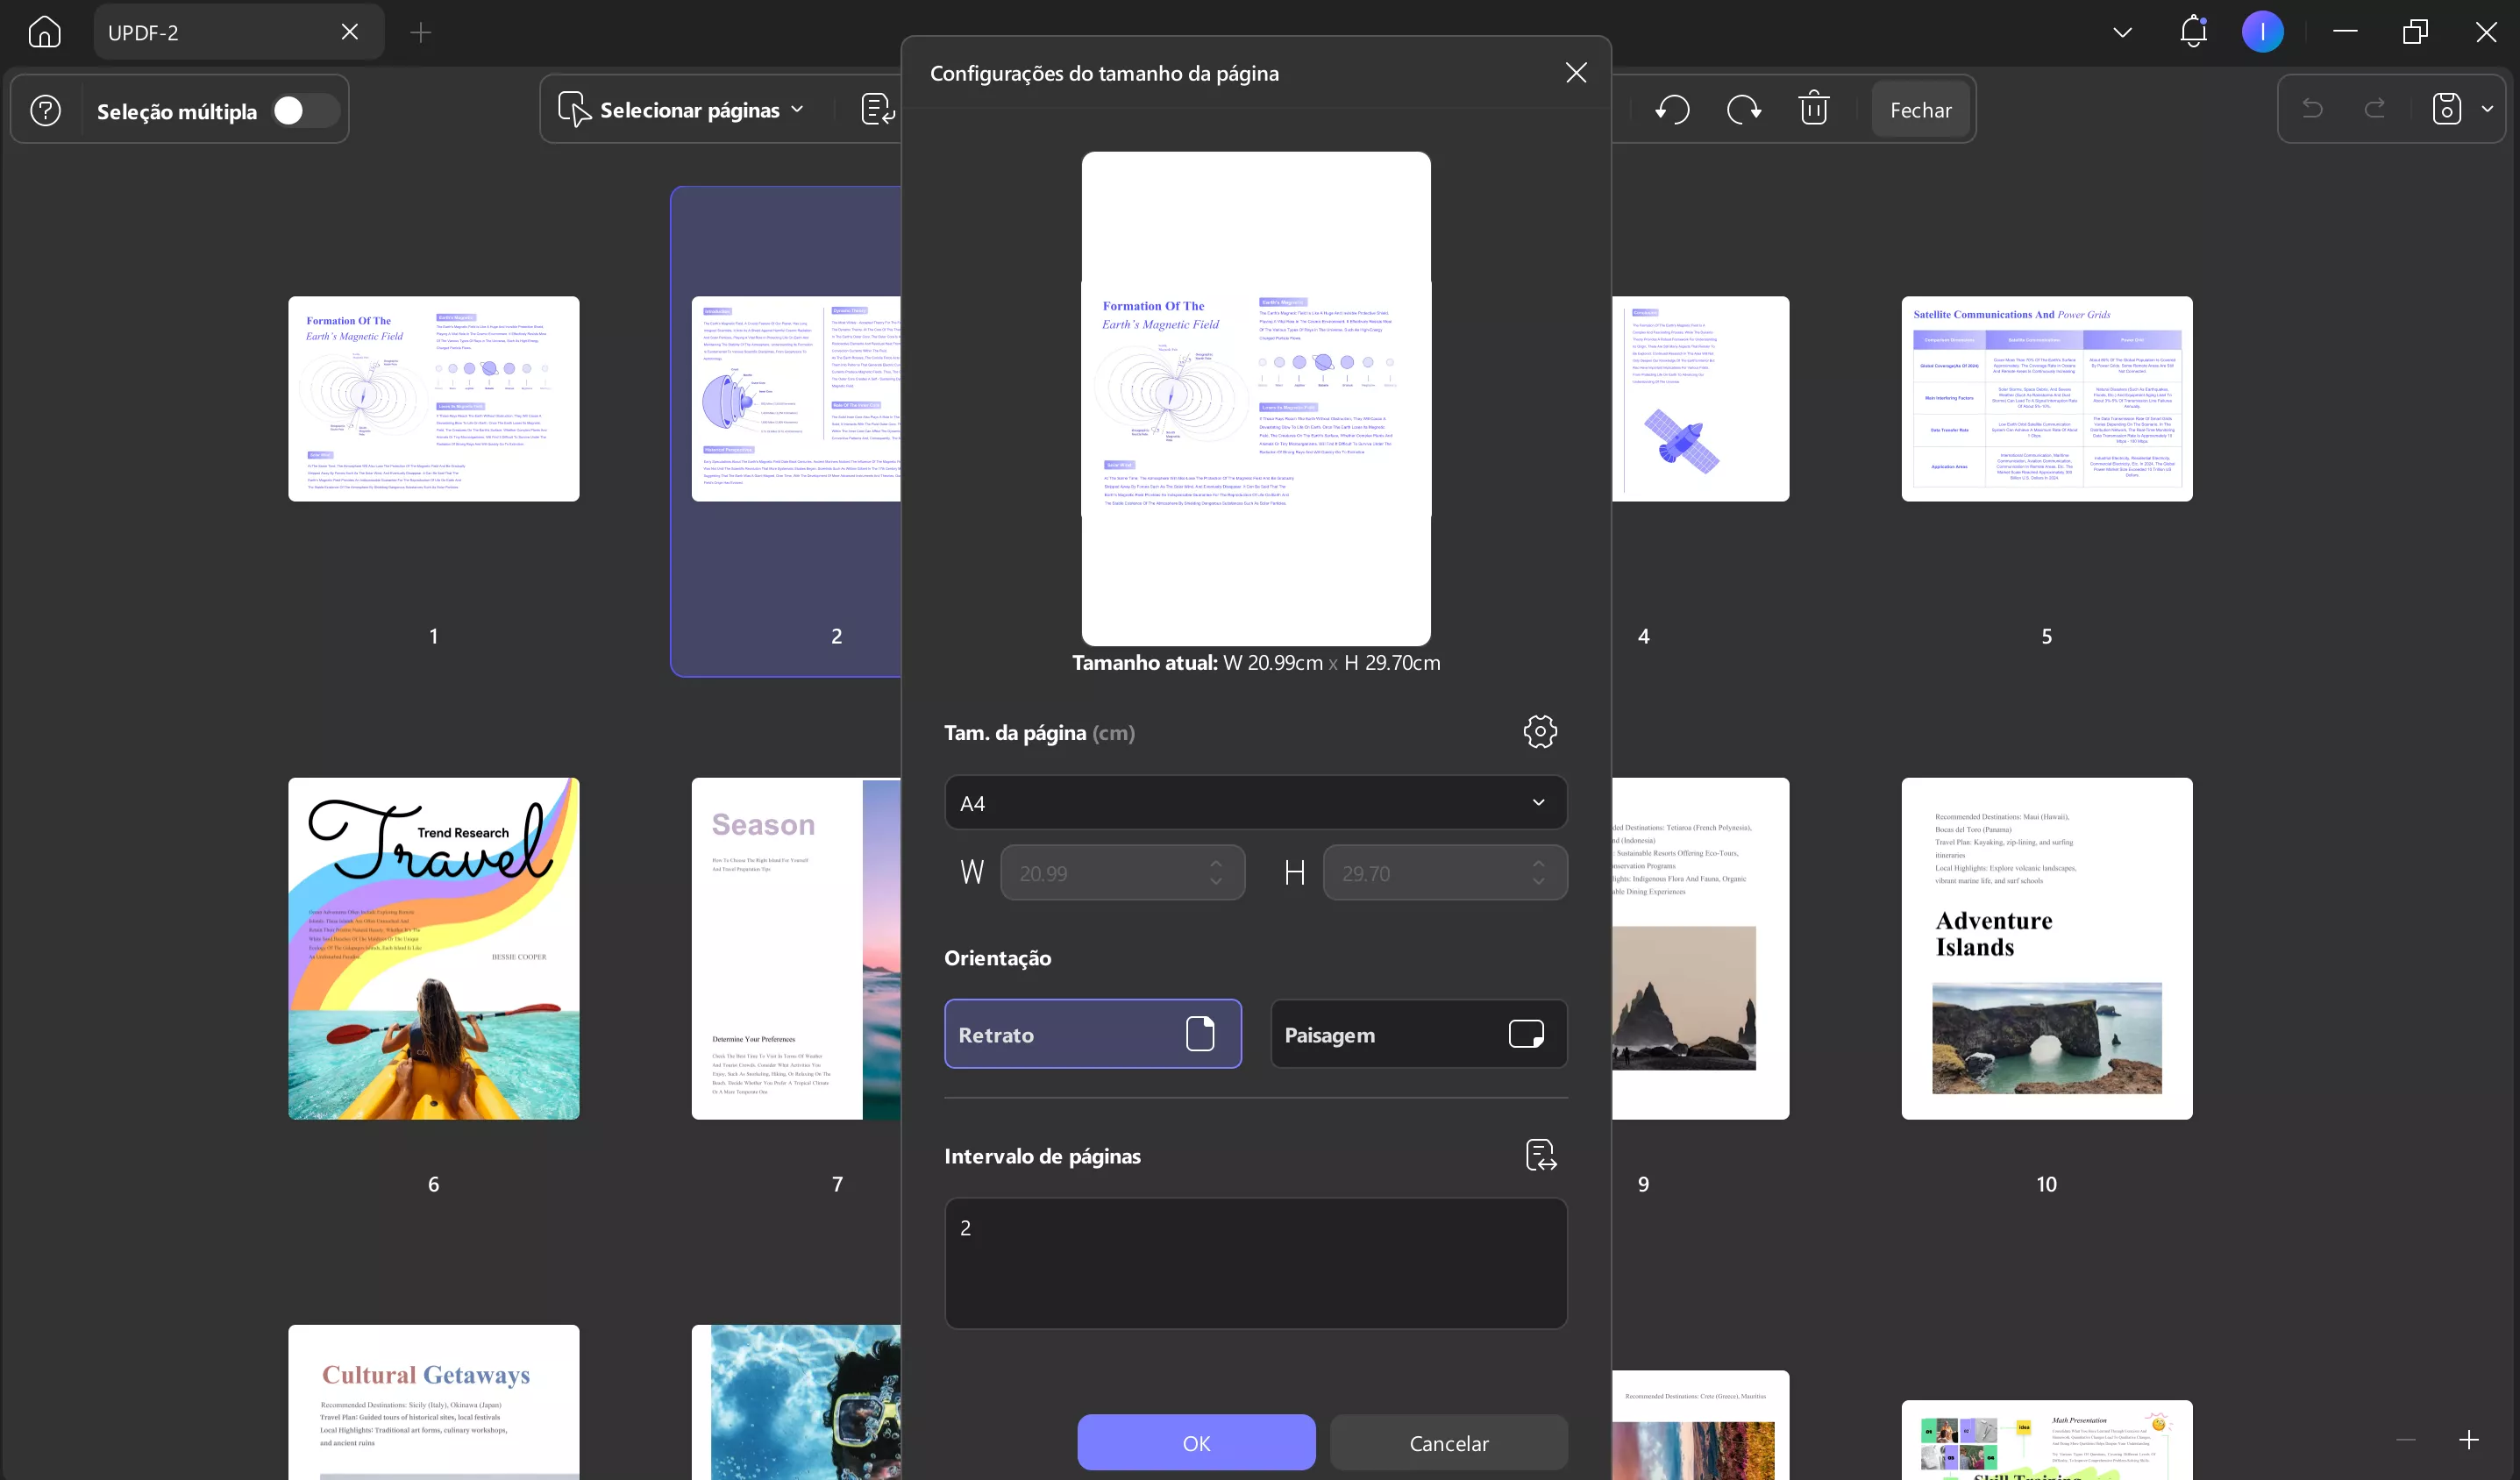Viewport: 2520px width, 1480px height.
Task: Toggle the Seleção múltipla switch
Action: [304, 110]
